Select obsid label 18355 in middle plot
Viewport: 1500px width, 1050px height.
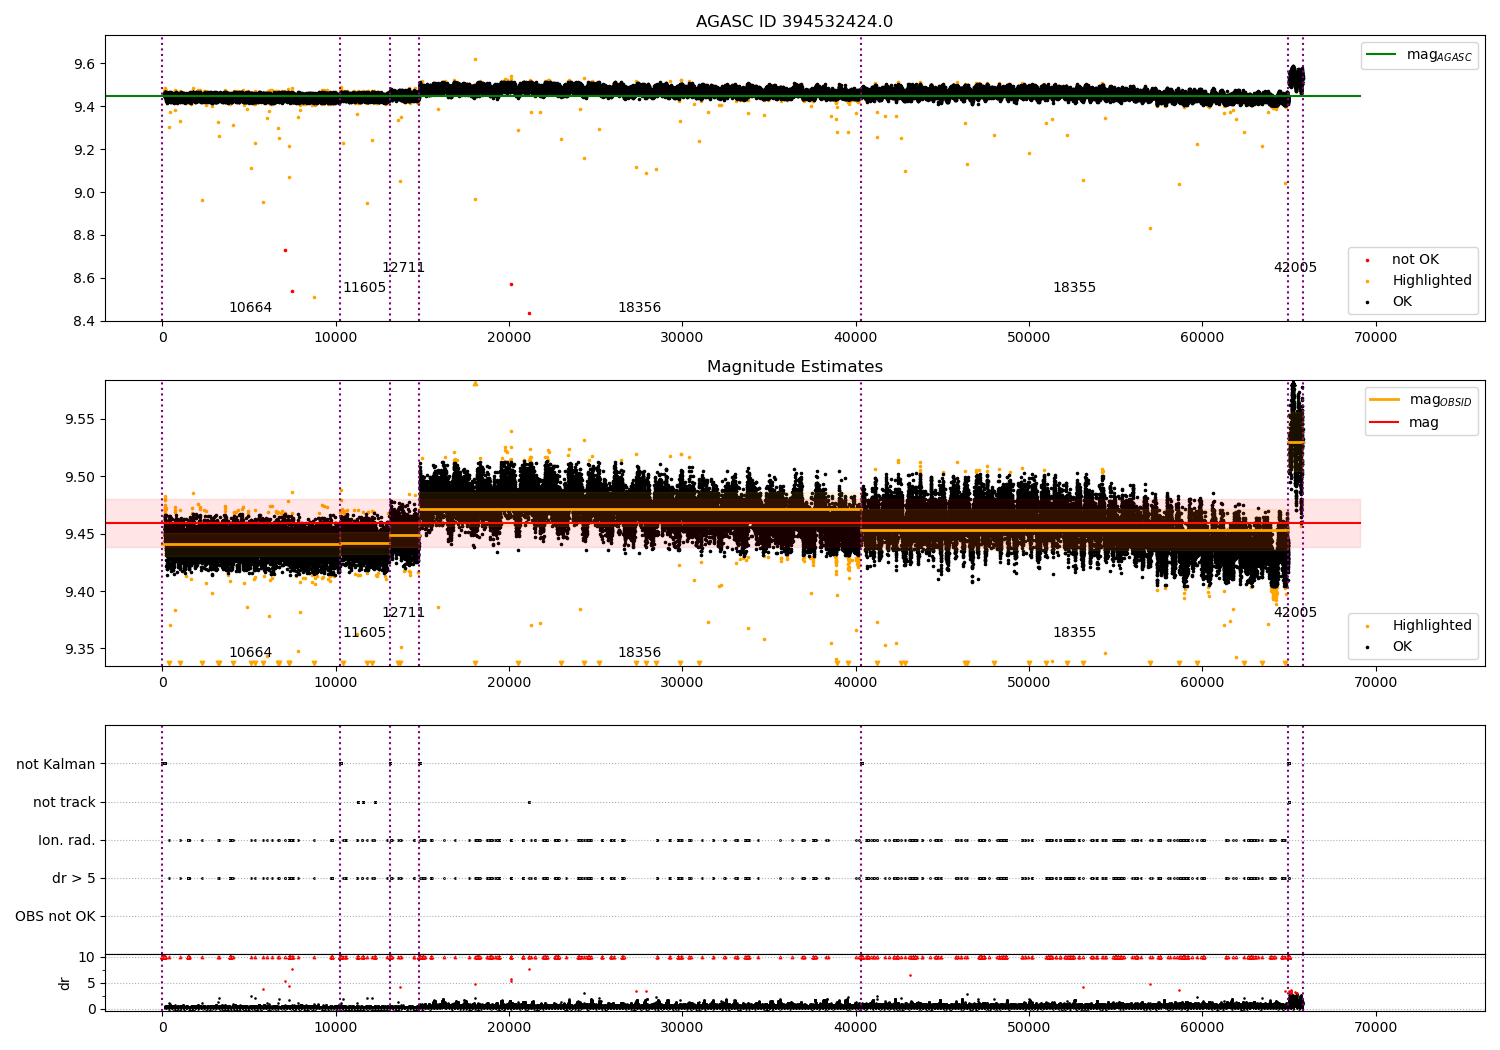[x=1074, y=633]
